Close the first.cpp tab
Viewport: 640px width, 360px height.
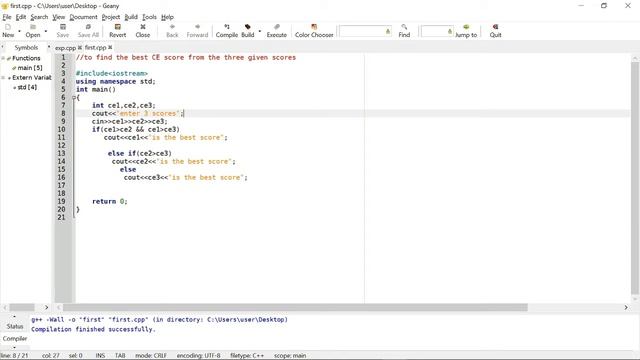(110, 48)
